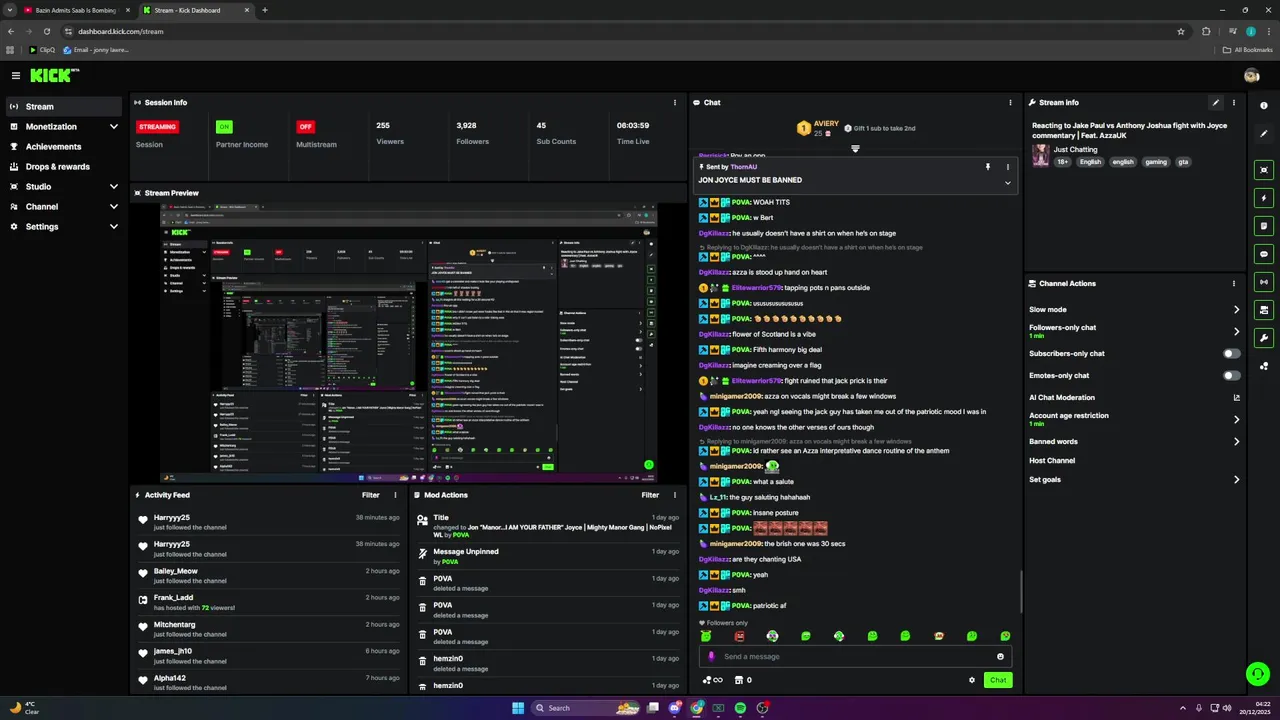Expand the Channel sidebar section

click(114, 207)
